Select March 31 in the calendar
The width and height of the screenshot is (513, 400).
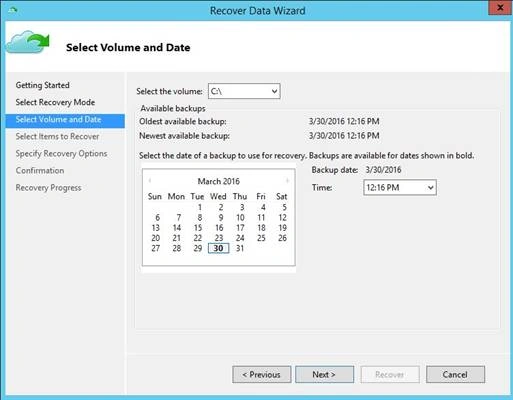(240, 248)
